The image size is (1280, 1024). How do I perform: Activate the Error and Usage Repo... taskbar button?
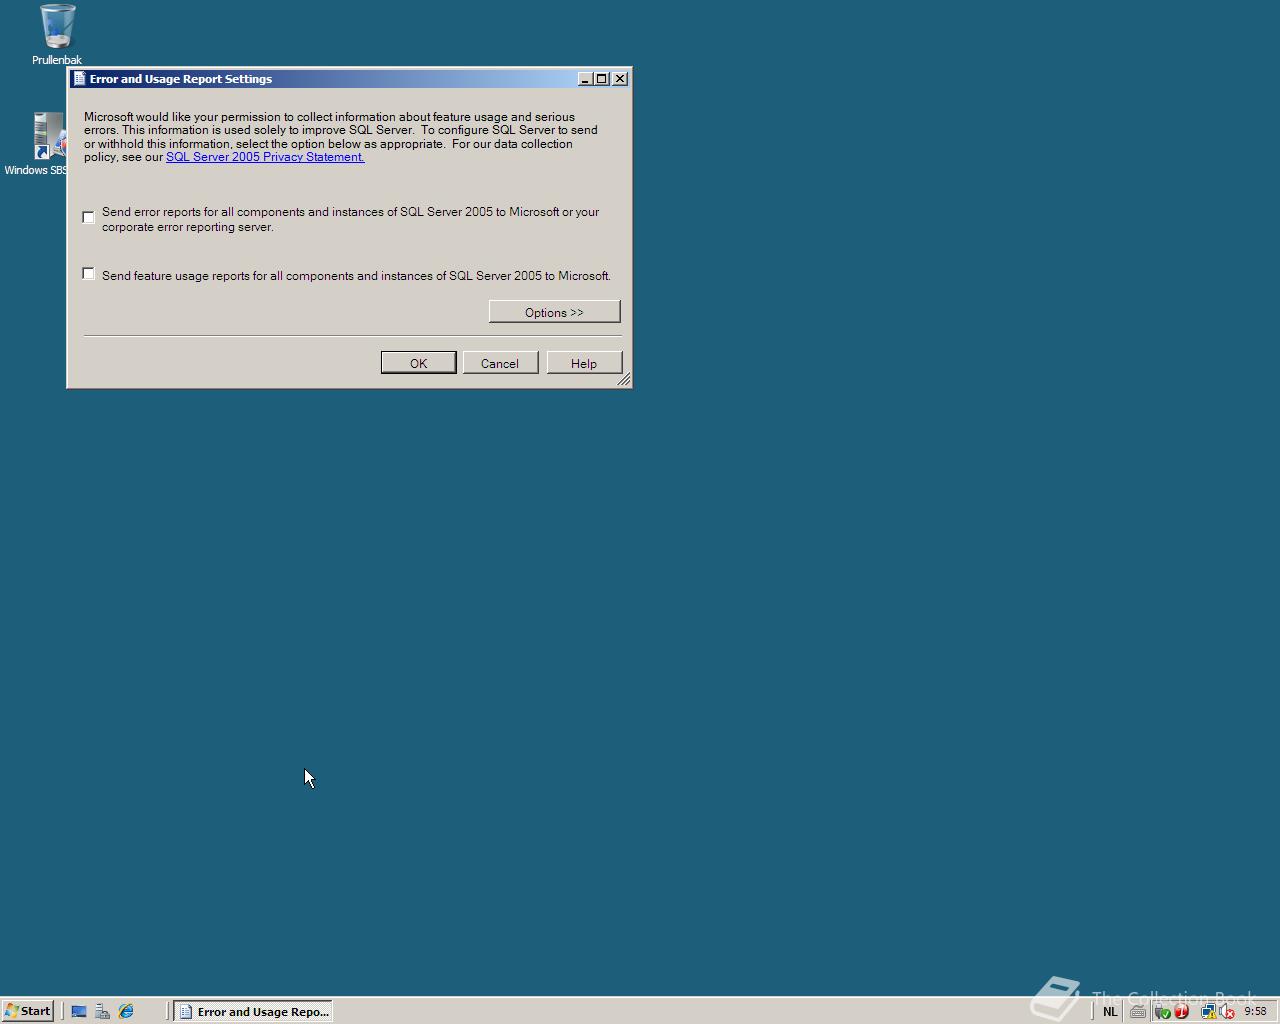click(253, 1011)
